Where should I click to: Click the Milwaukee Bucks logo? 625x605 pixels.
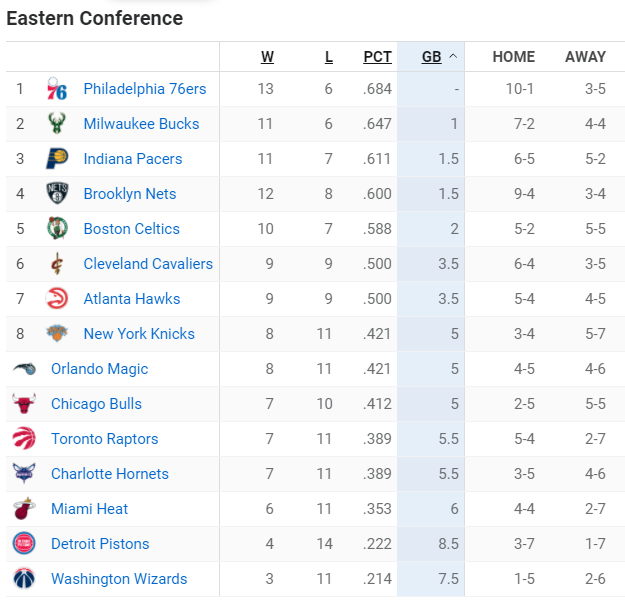pyautogui.click(x=57, y=124)
